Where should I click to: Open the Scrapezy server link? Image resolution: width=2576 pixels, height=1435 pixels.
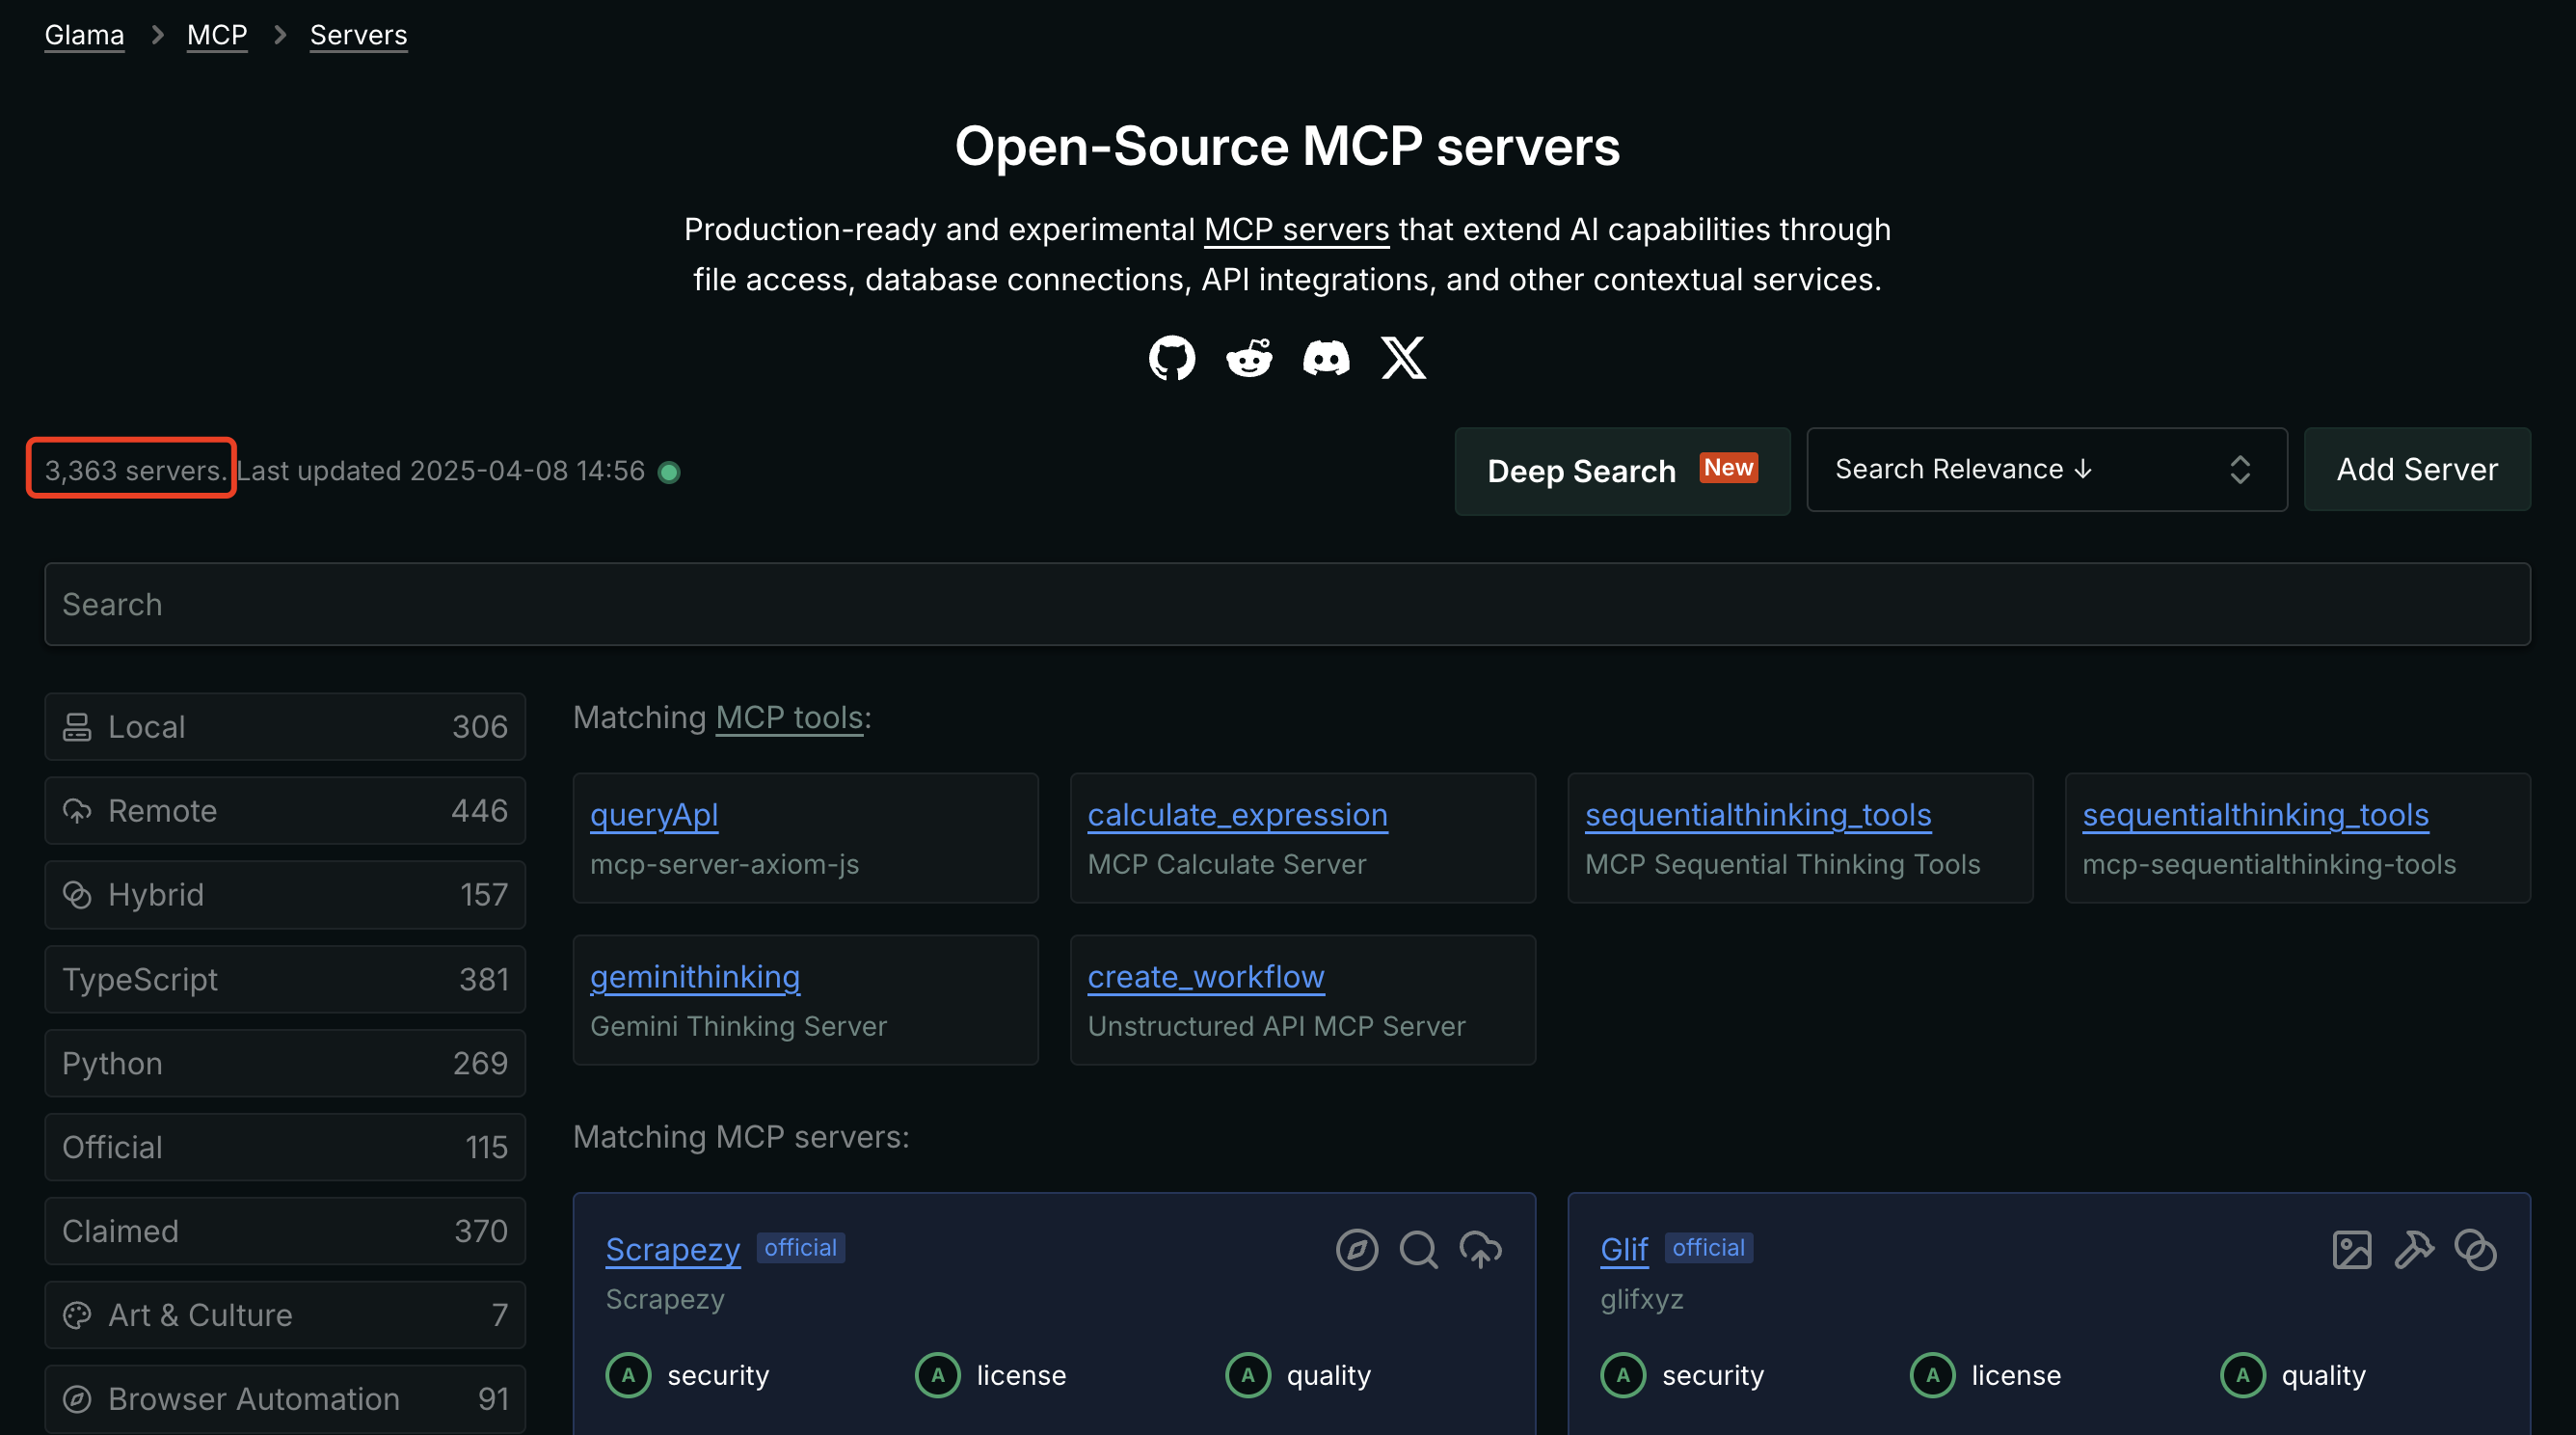[673, 1250]
